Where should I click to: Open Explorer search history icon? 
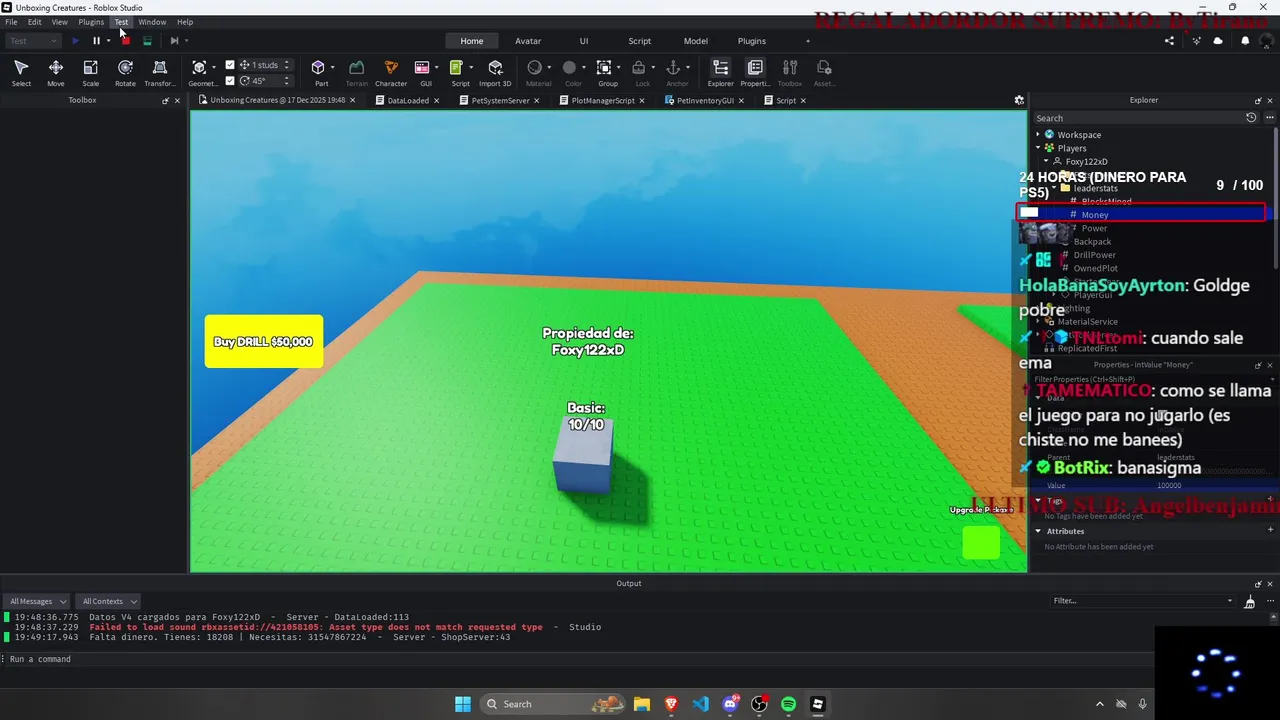(1251, 118)
